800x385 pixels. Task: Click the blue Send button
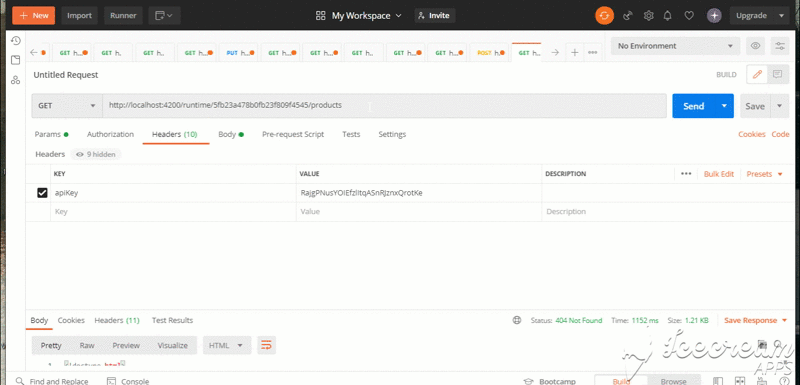[693, 106]
